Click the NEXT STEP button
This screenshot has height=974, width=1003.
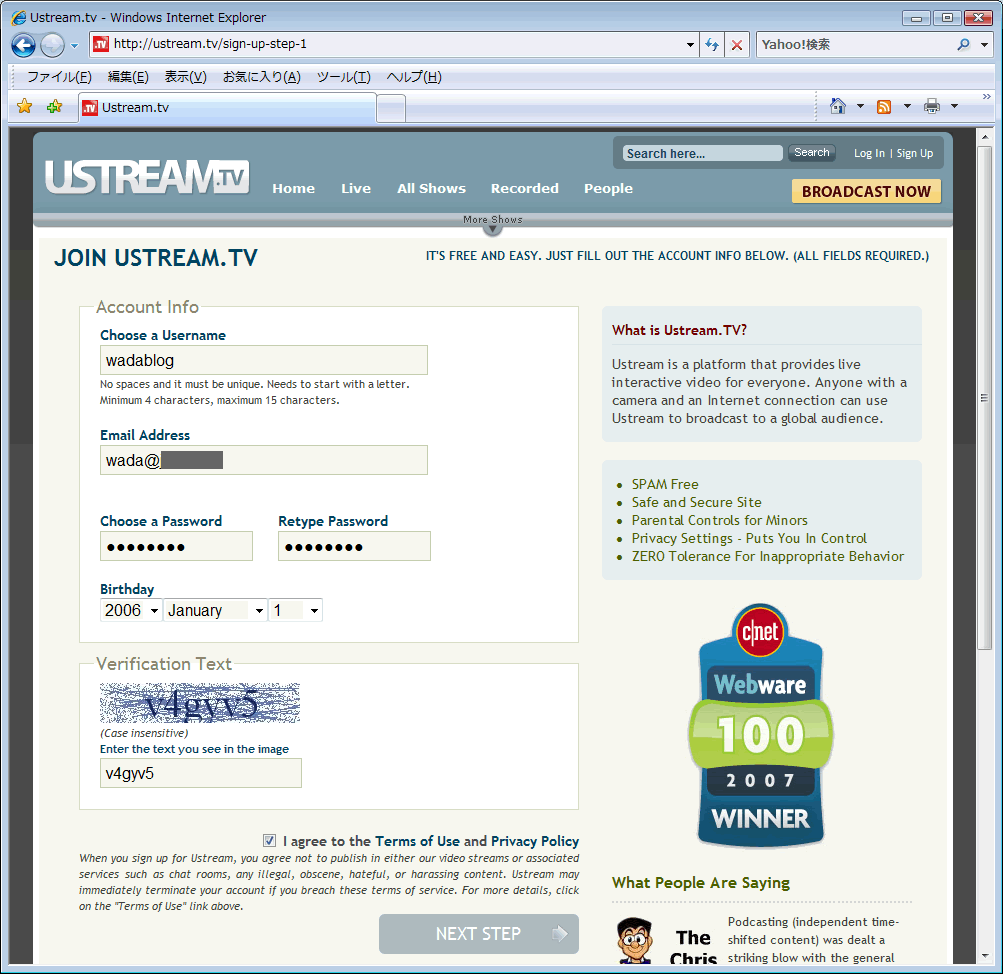click(479, 934)
